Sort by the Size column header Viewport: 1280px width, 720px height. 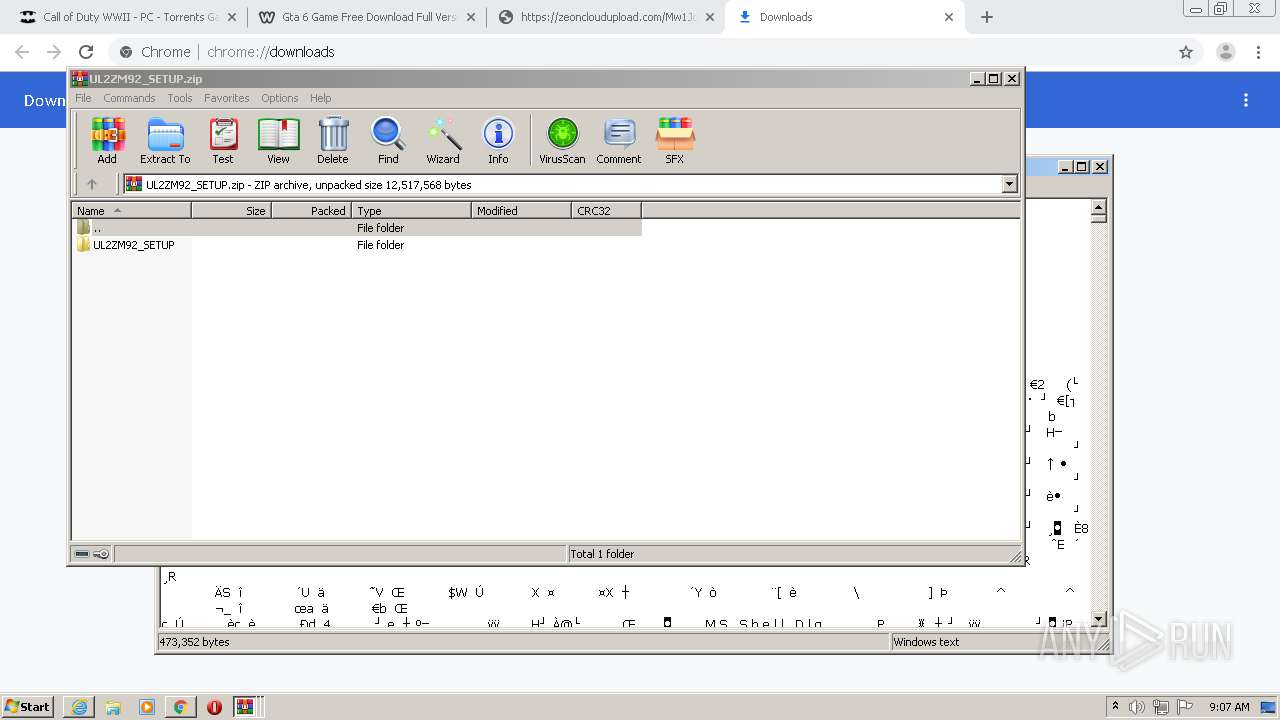point(231,210)
